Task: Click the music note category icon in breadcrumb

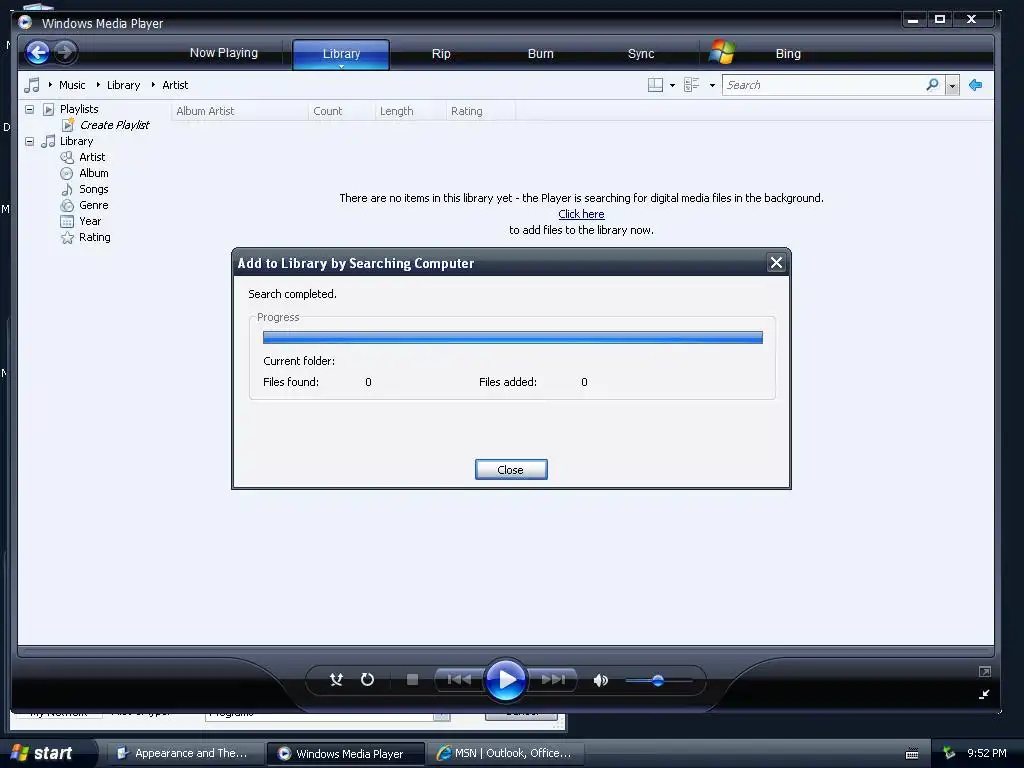Action: coord(31,85)
